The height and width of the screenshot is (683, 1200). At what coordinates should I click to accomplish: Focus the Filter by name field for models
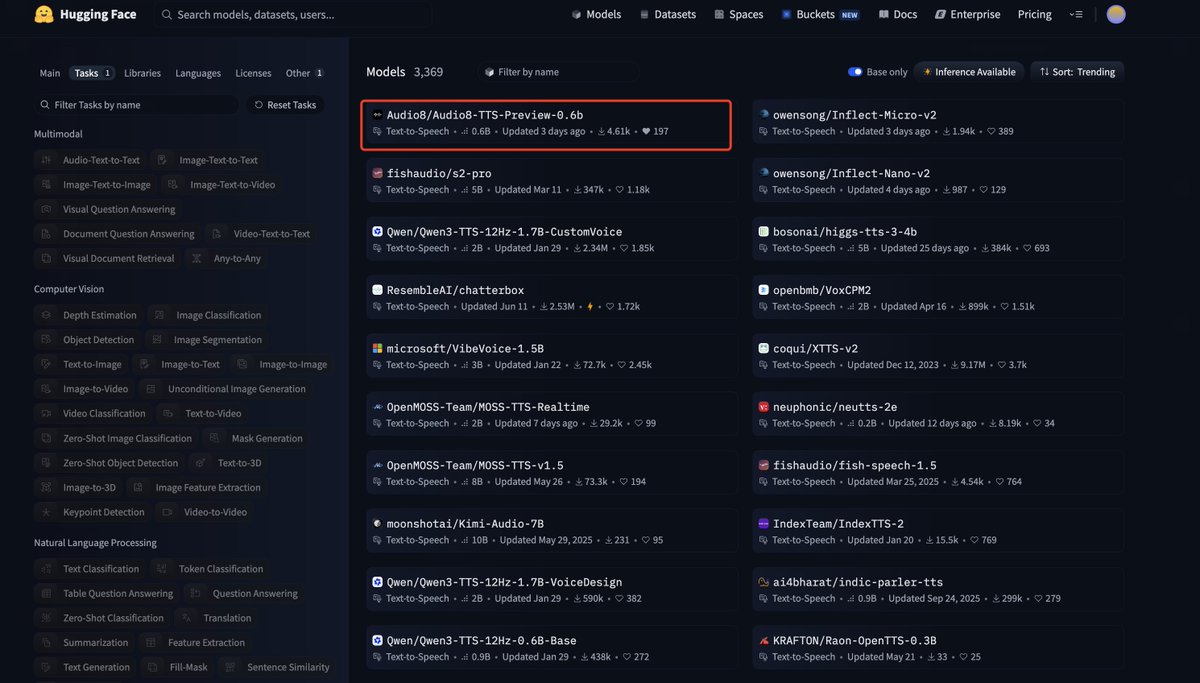pyautogui.click(x=558, y=72)
